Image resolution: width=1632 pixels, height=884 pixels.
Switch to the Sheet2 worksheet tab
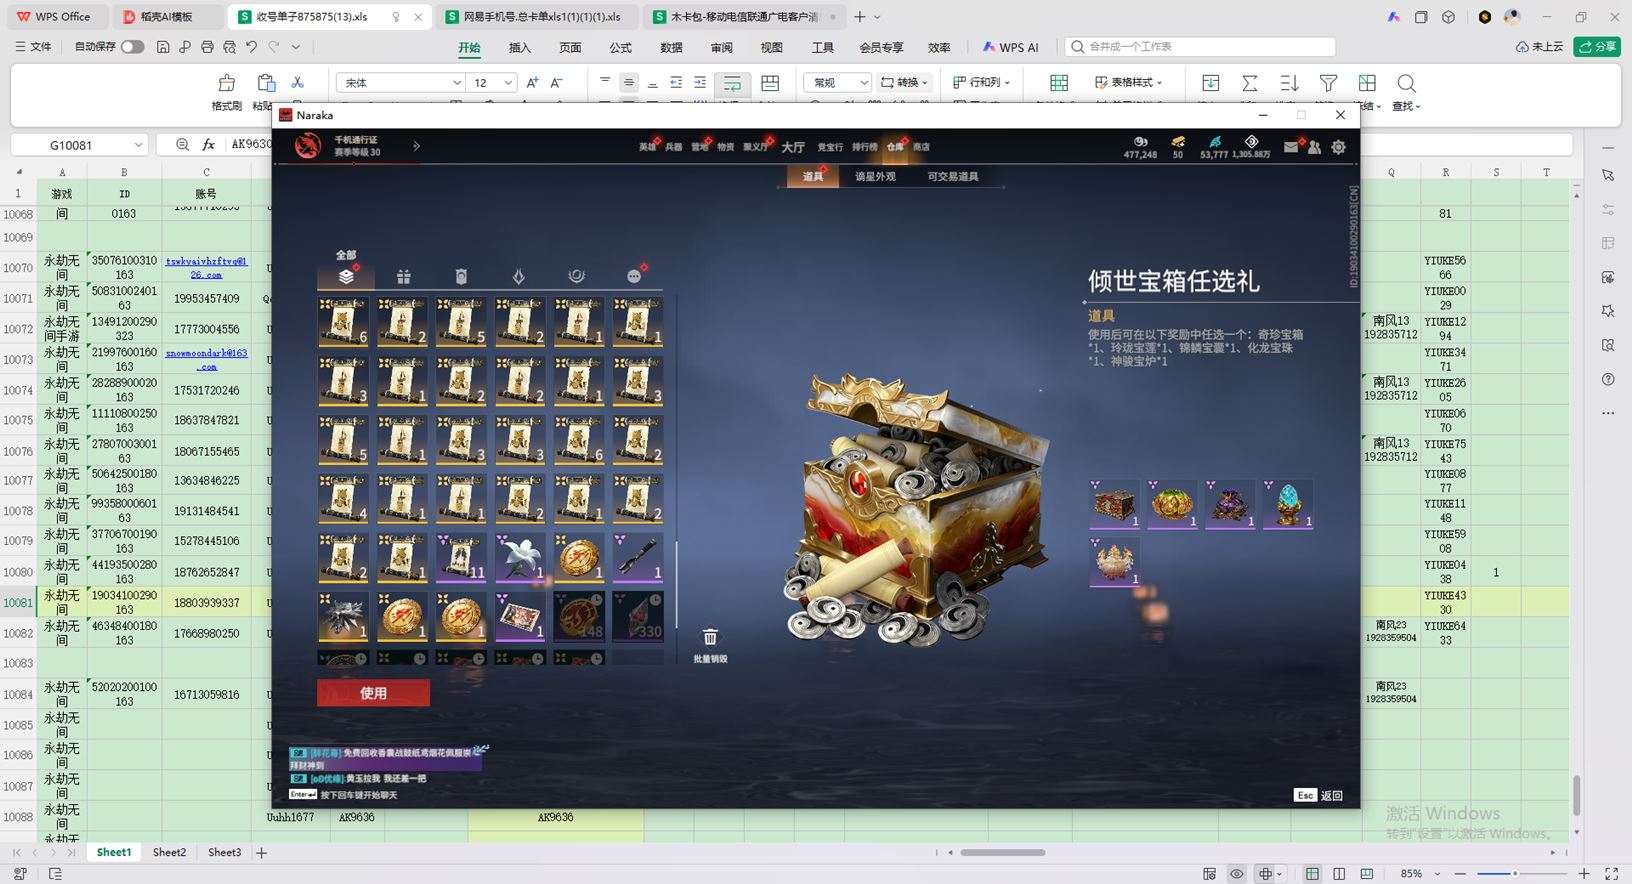[x=169, y=853]
